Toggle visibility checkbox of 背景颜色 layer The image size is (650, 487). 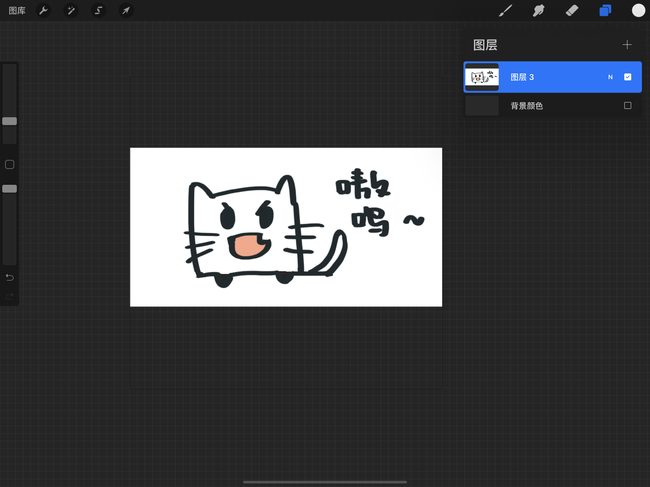pos(627,105)
